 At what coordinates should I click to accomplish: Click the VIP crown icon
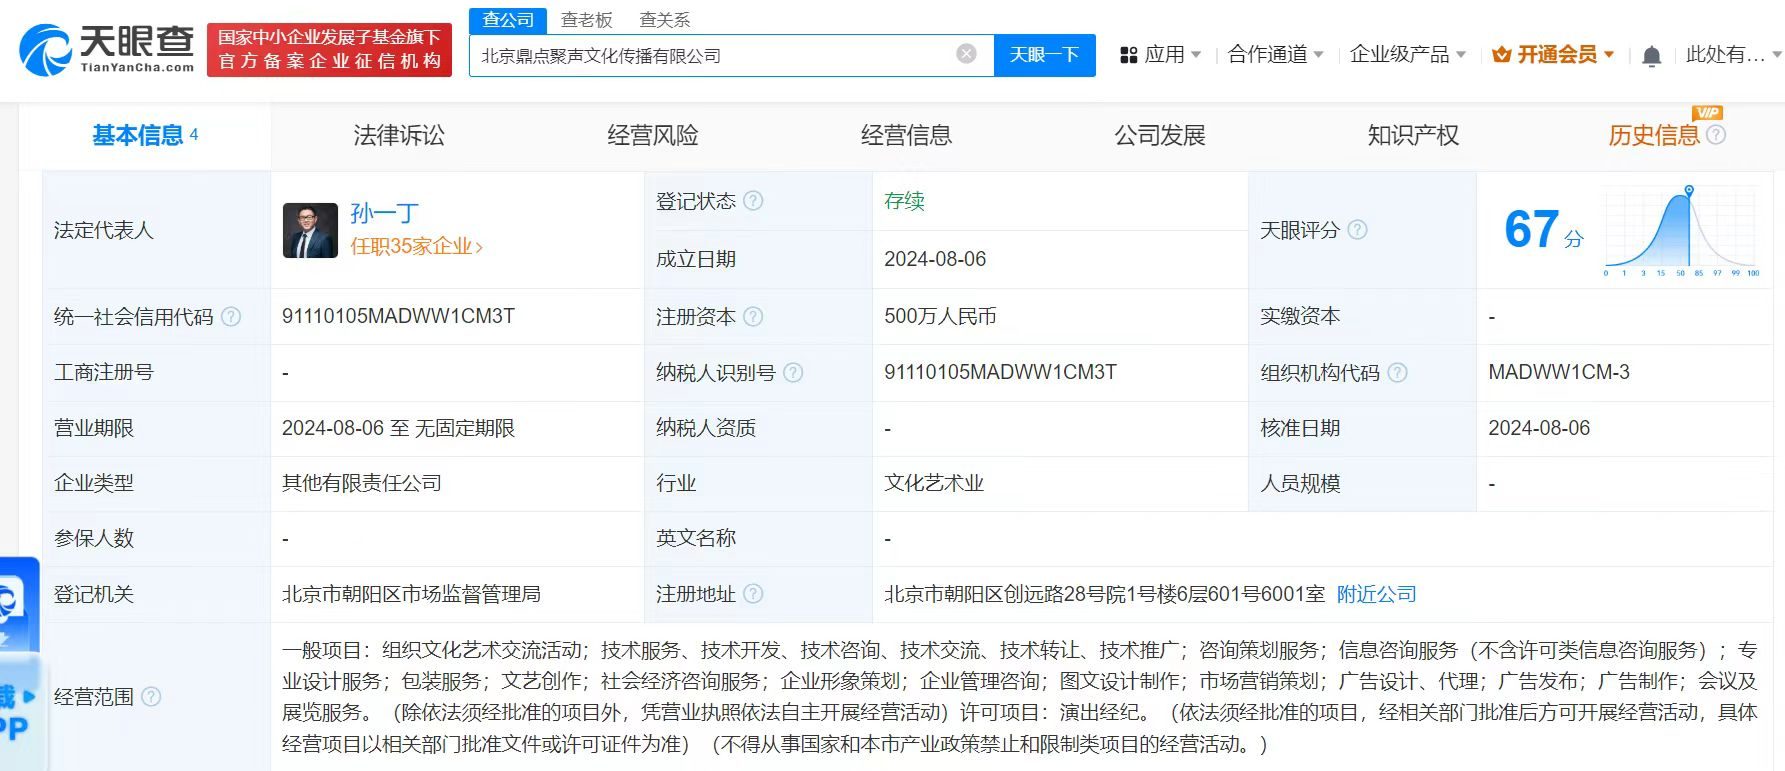pos(1501,55)
